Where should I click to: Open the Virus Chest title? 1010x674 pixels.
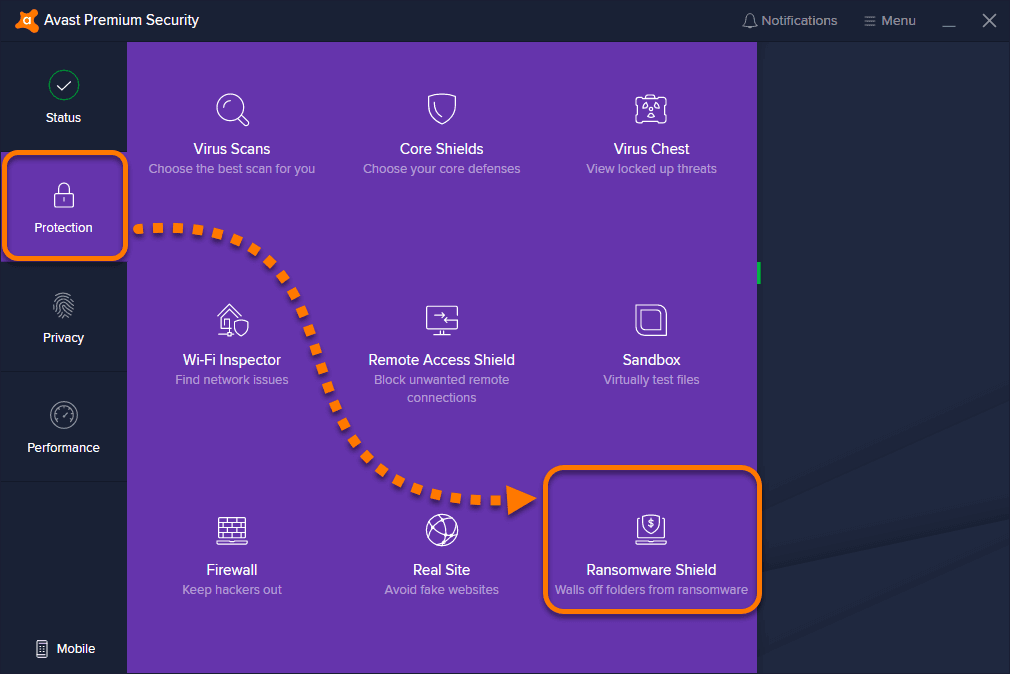click(x=651, y=149)
